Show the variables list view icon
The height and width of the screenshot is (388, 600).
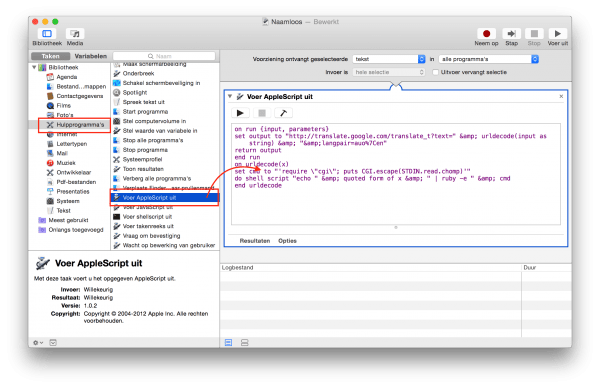click(245, 343)
